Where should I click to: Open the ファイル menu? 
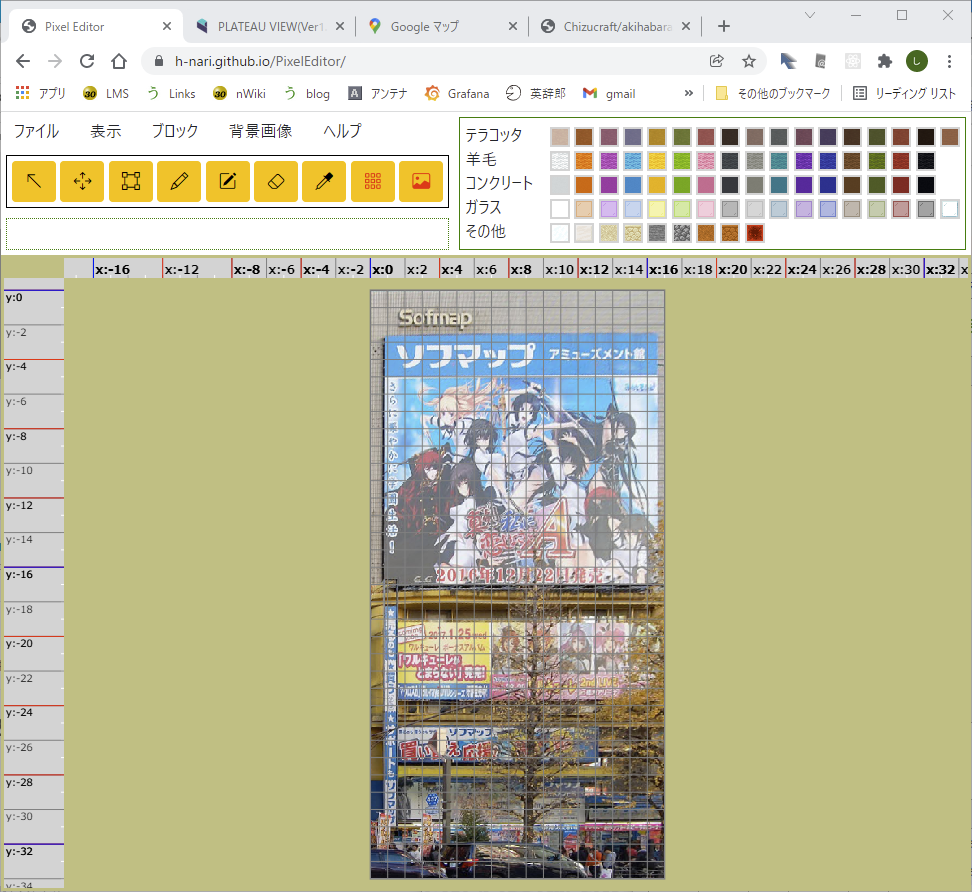pos(36,131)
